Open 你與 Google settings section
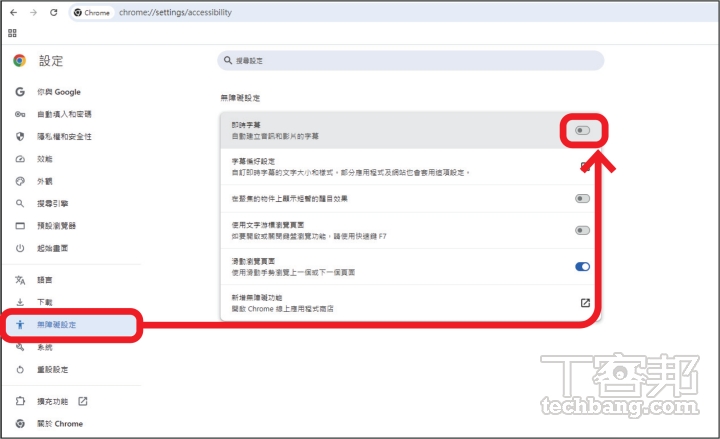This screenshot has height=439, width=720. click(x=59, y=92)
